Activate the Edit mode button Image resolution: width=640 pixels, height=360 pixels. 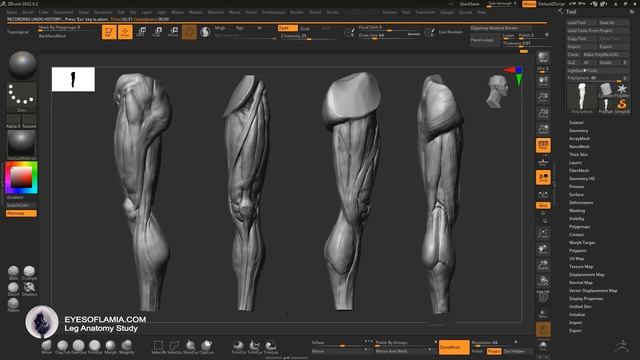pyautogui.click(x=109, y=32)
